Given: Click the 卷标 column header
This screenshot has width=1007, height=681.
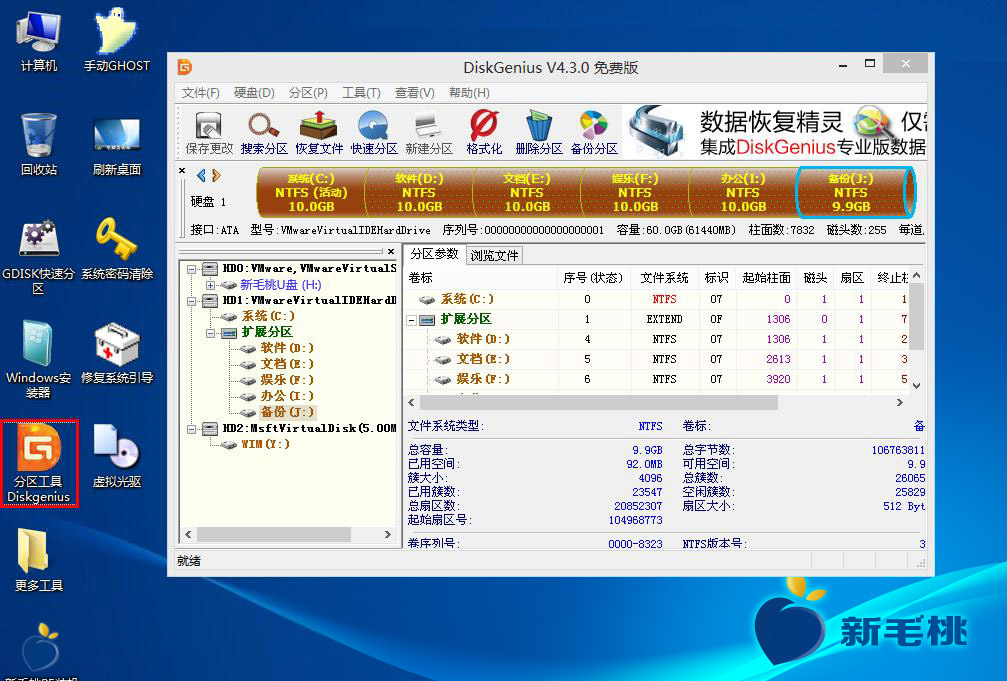Looking at the screenshot, I should (x=481, y=278).
